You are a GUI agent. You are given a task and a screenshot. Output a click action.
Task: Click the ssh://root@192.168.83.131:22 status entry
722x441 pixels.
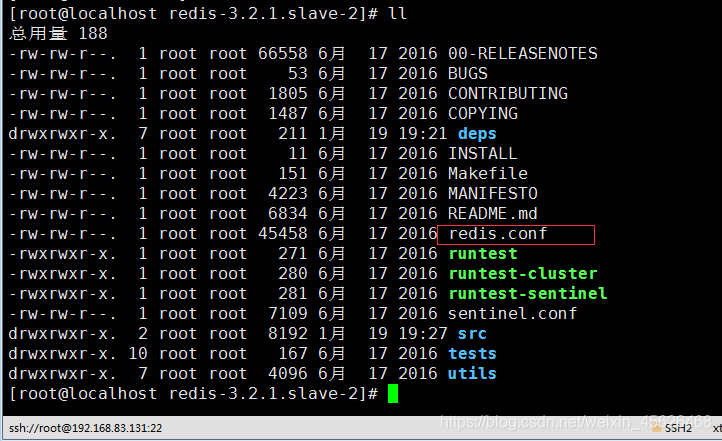(x=86, y=429)
